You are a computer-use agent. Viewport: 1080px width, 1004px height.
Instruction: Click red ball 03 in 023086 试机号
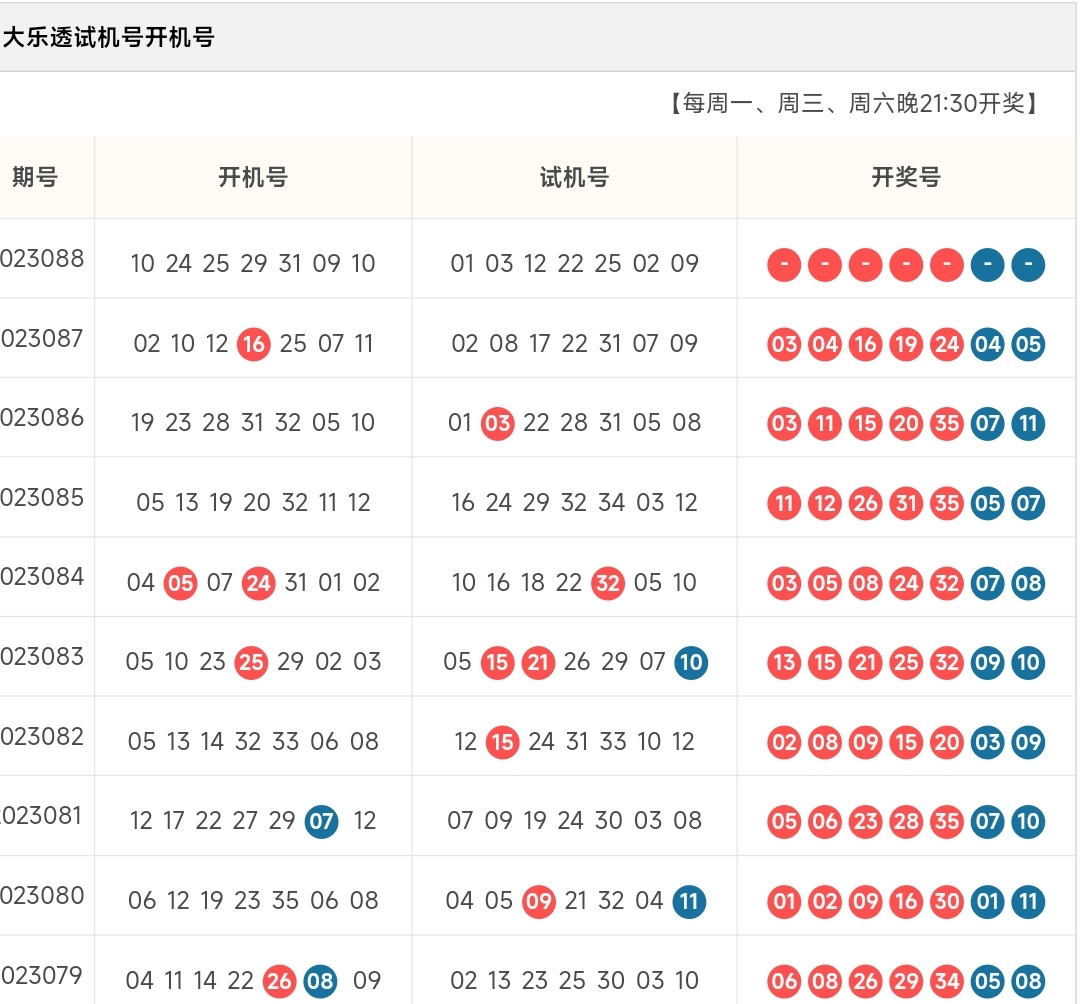click(497, 423)
